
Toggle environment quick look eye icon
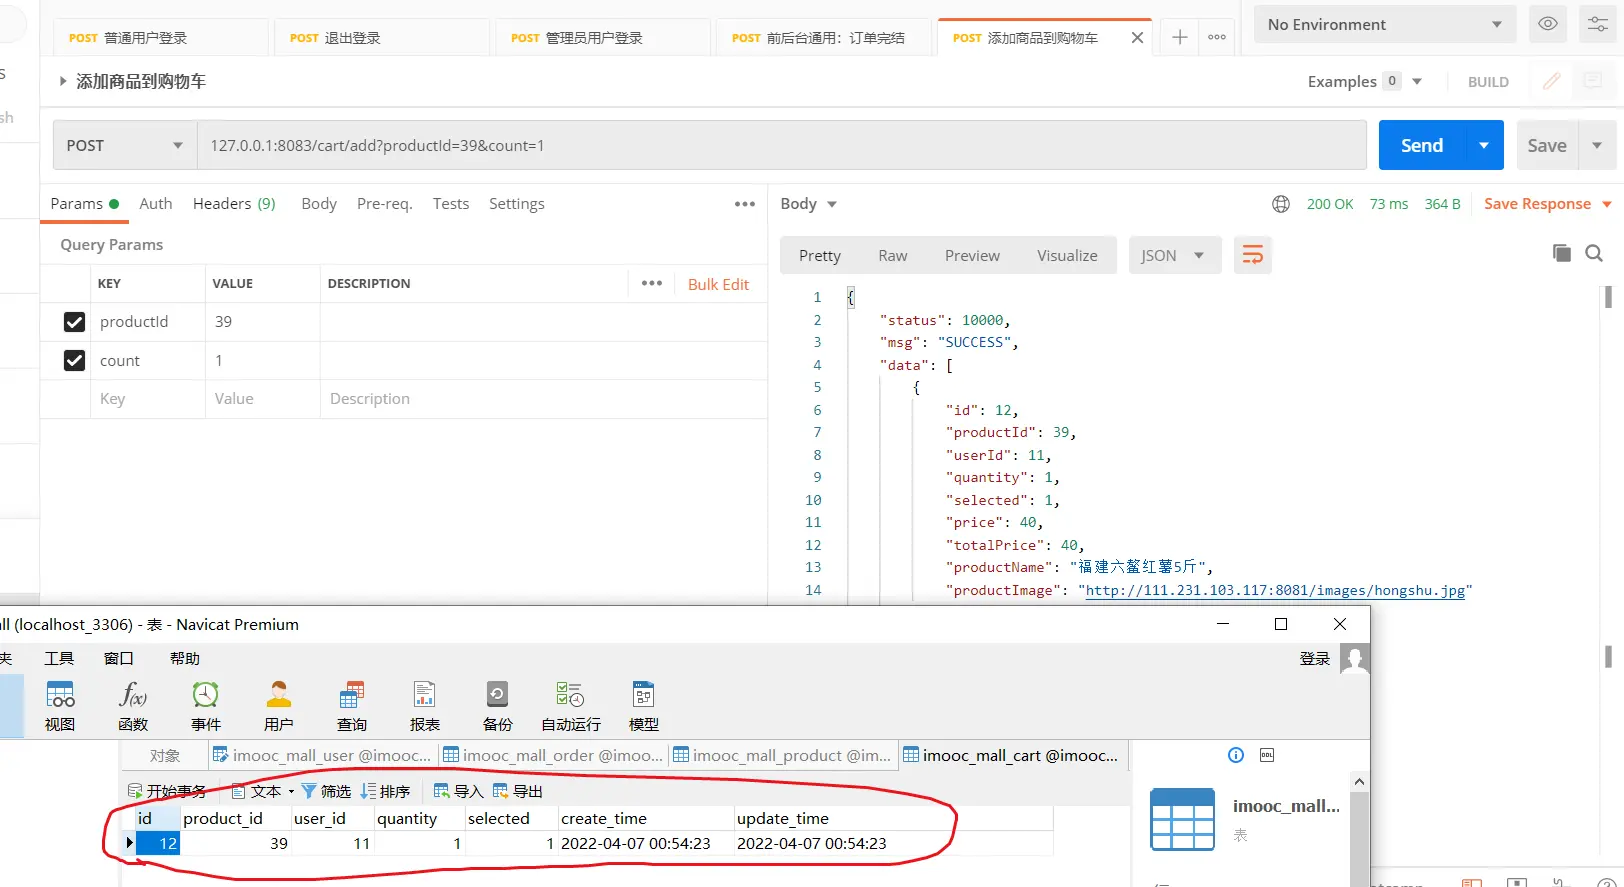tap(1547, 24)
